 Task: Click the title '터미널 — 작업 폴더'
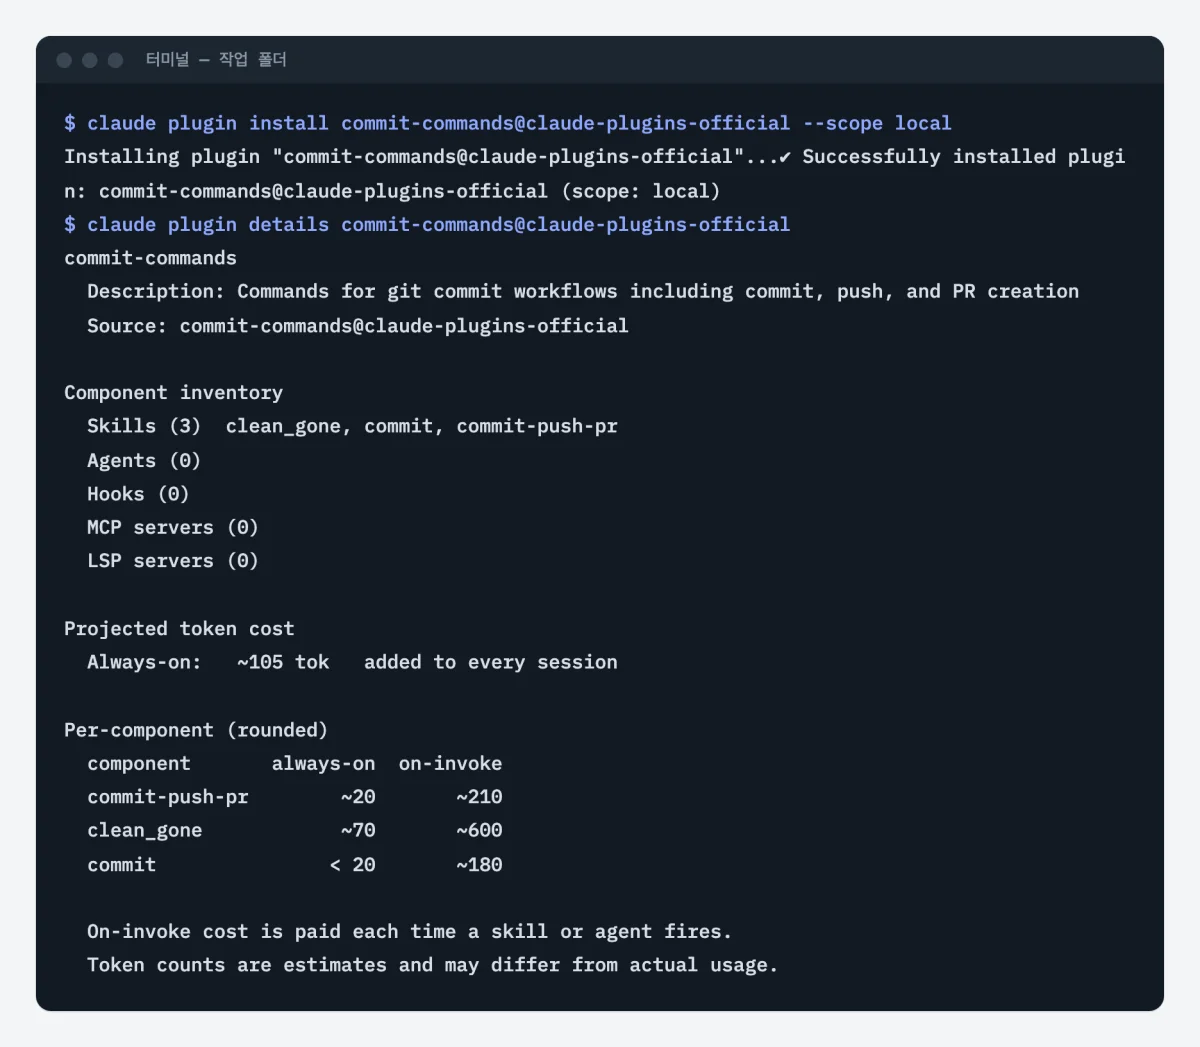click(x=216, y=60)
